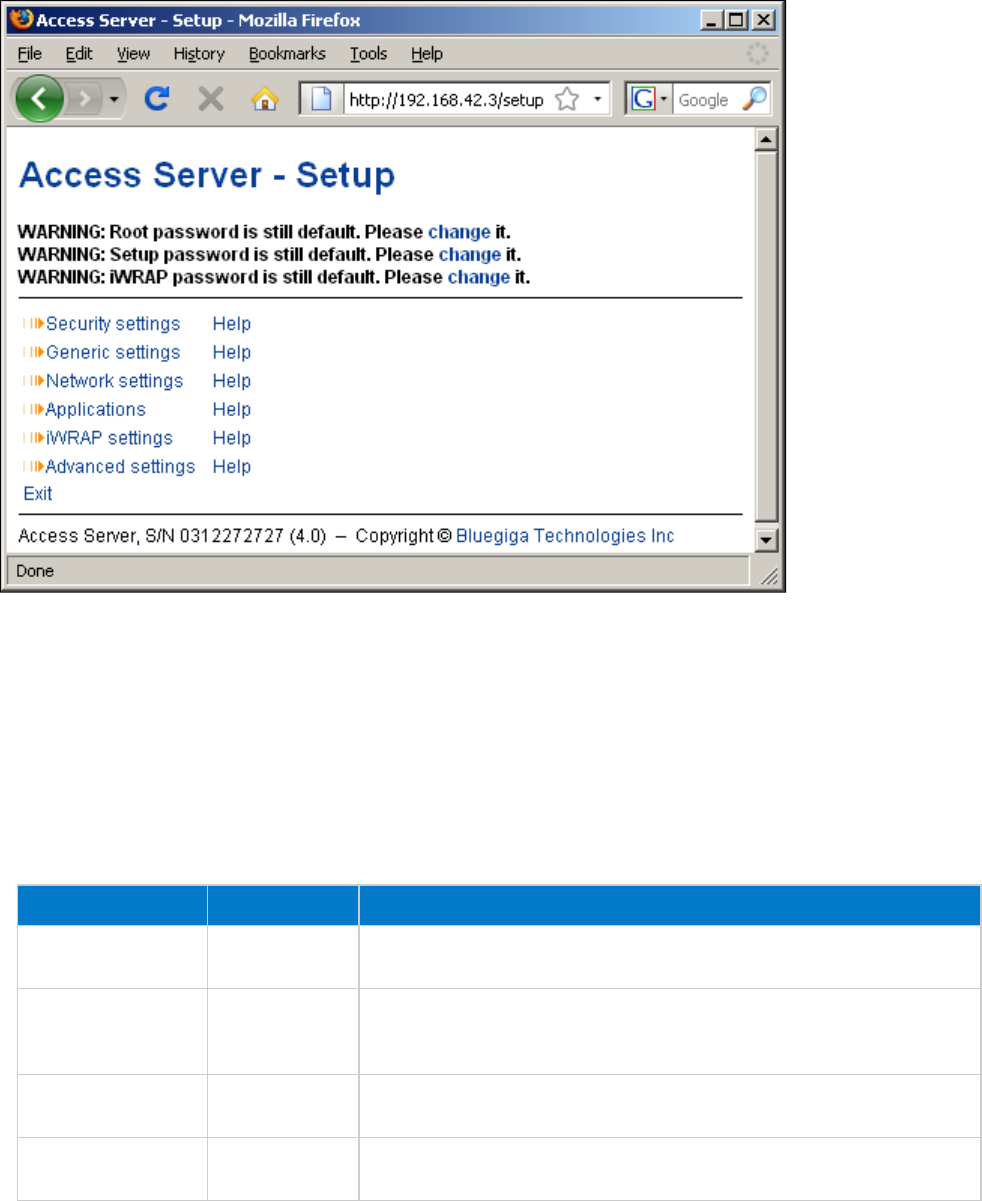Image resolution: width=982 pixels, height=1201 pixels.
Task: Bookmark this page with the star icon
Action: pyautogui.click(x=566, y=100)
